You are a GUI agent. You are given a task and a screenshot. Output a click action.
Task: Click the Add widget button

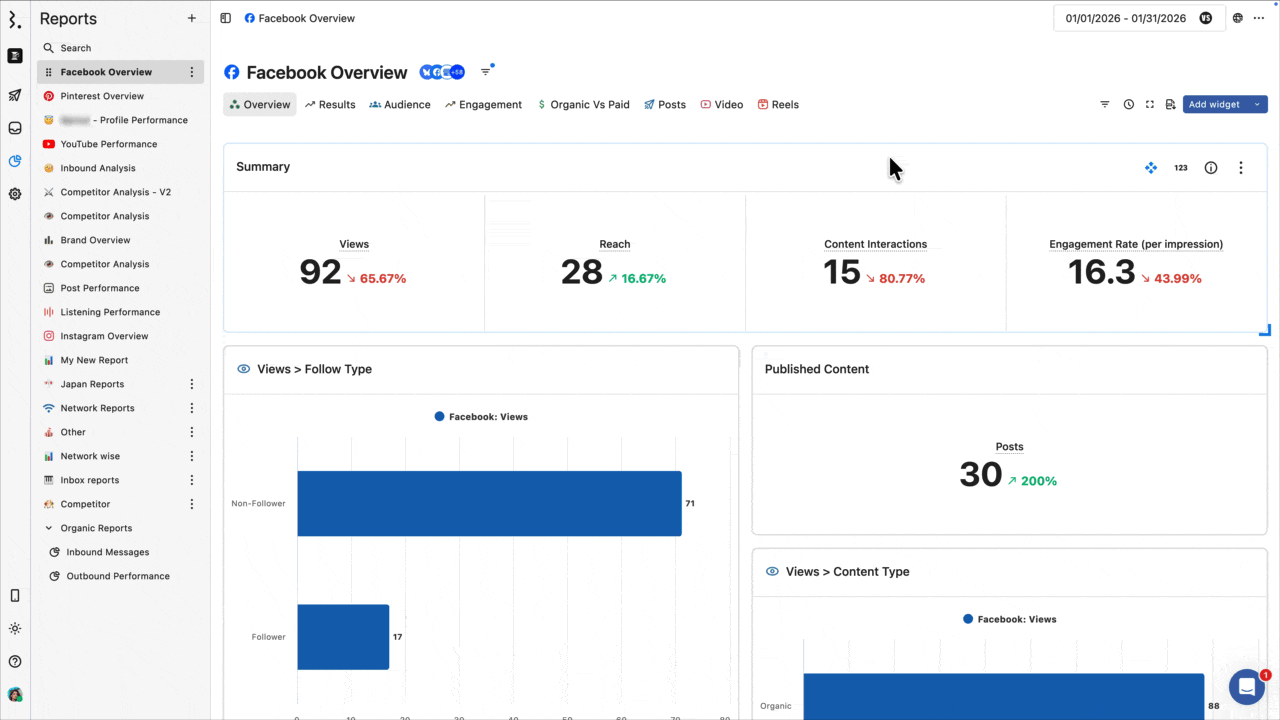1214,105
